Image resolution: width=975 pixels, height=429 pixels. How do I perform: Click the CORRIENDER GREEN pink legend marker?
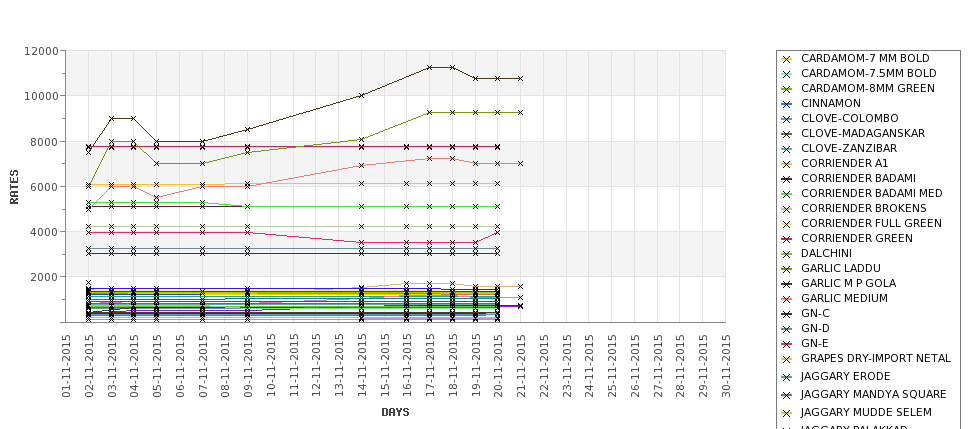click(787, 239)
